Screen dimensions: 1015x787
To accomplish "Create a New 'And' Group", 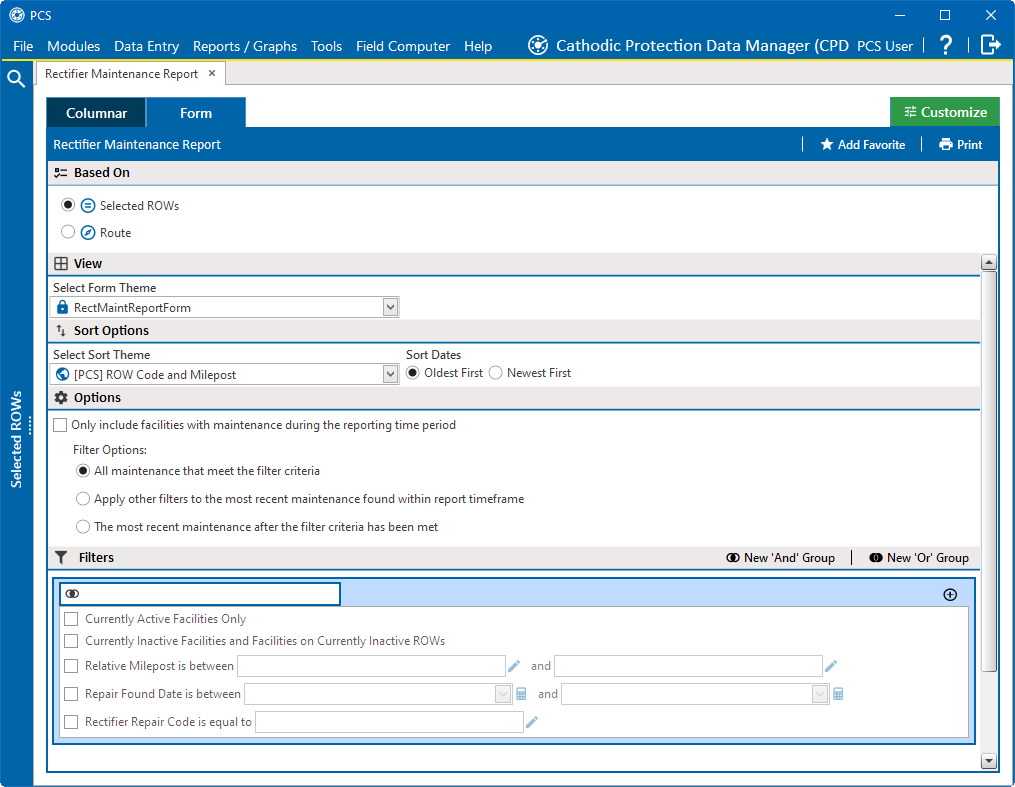I will click(x=781, y=557).
